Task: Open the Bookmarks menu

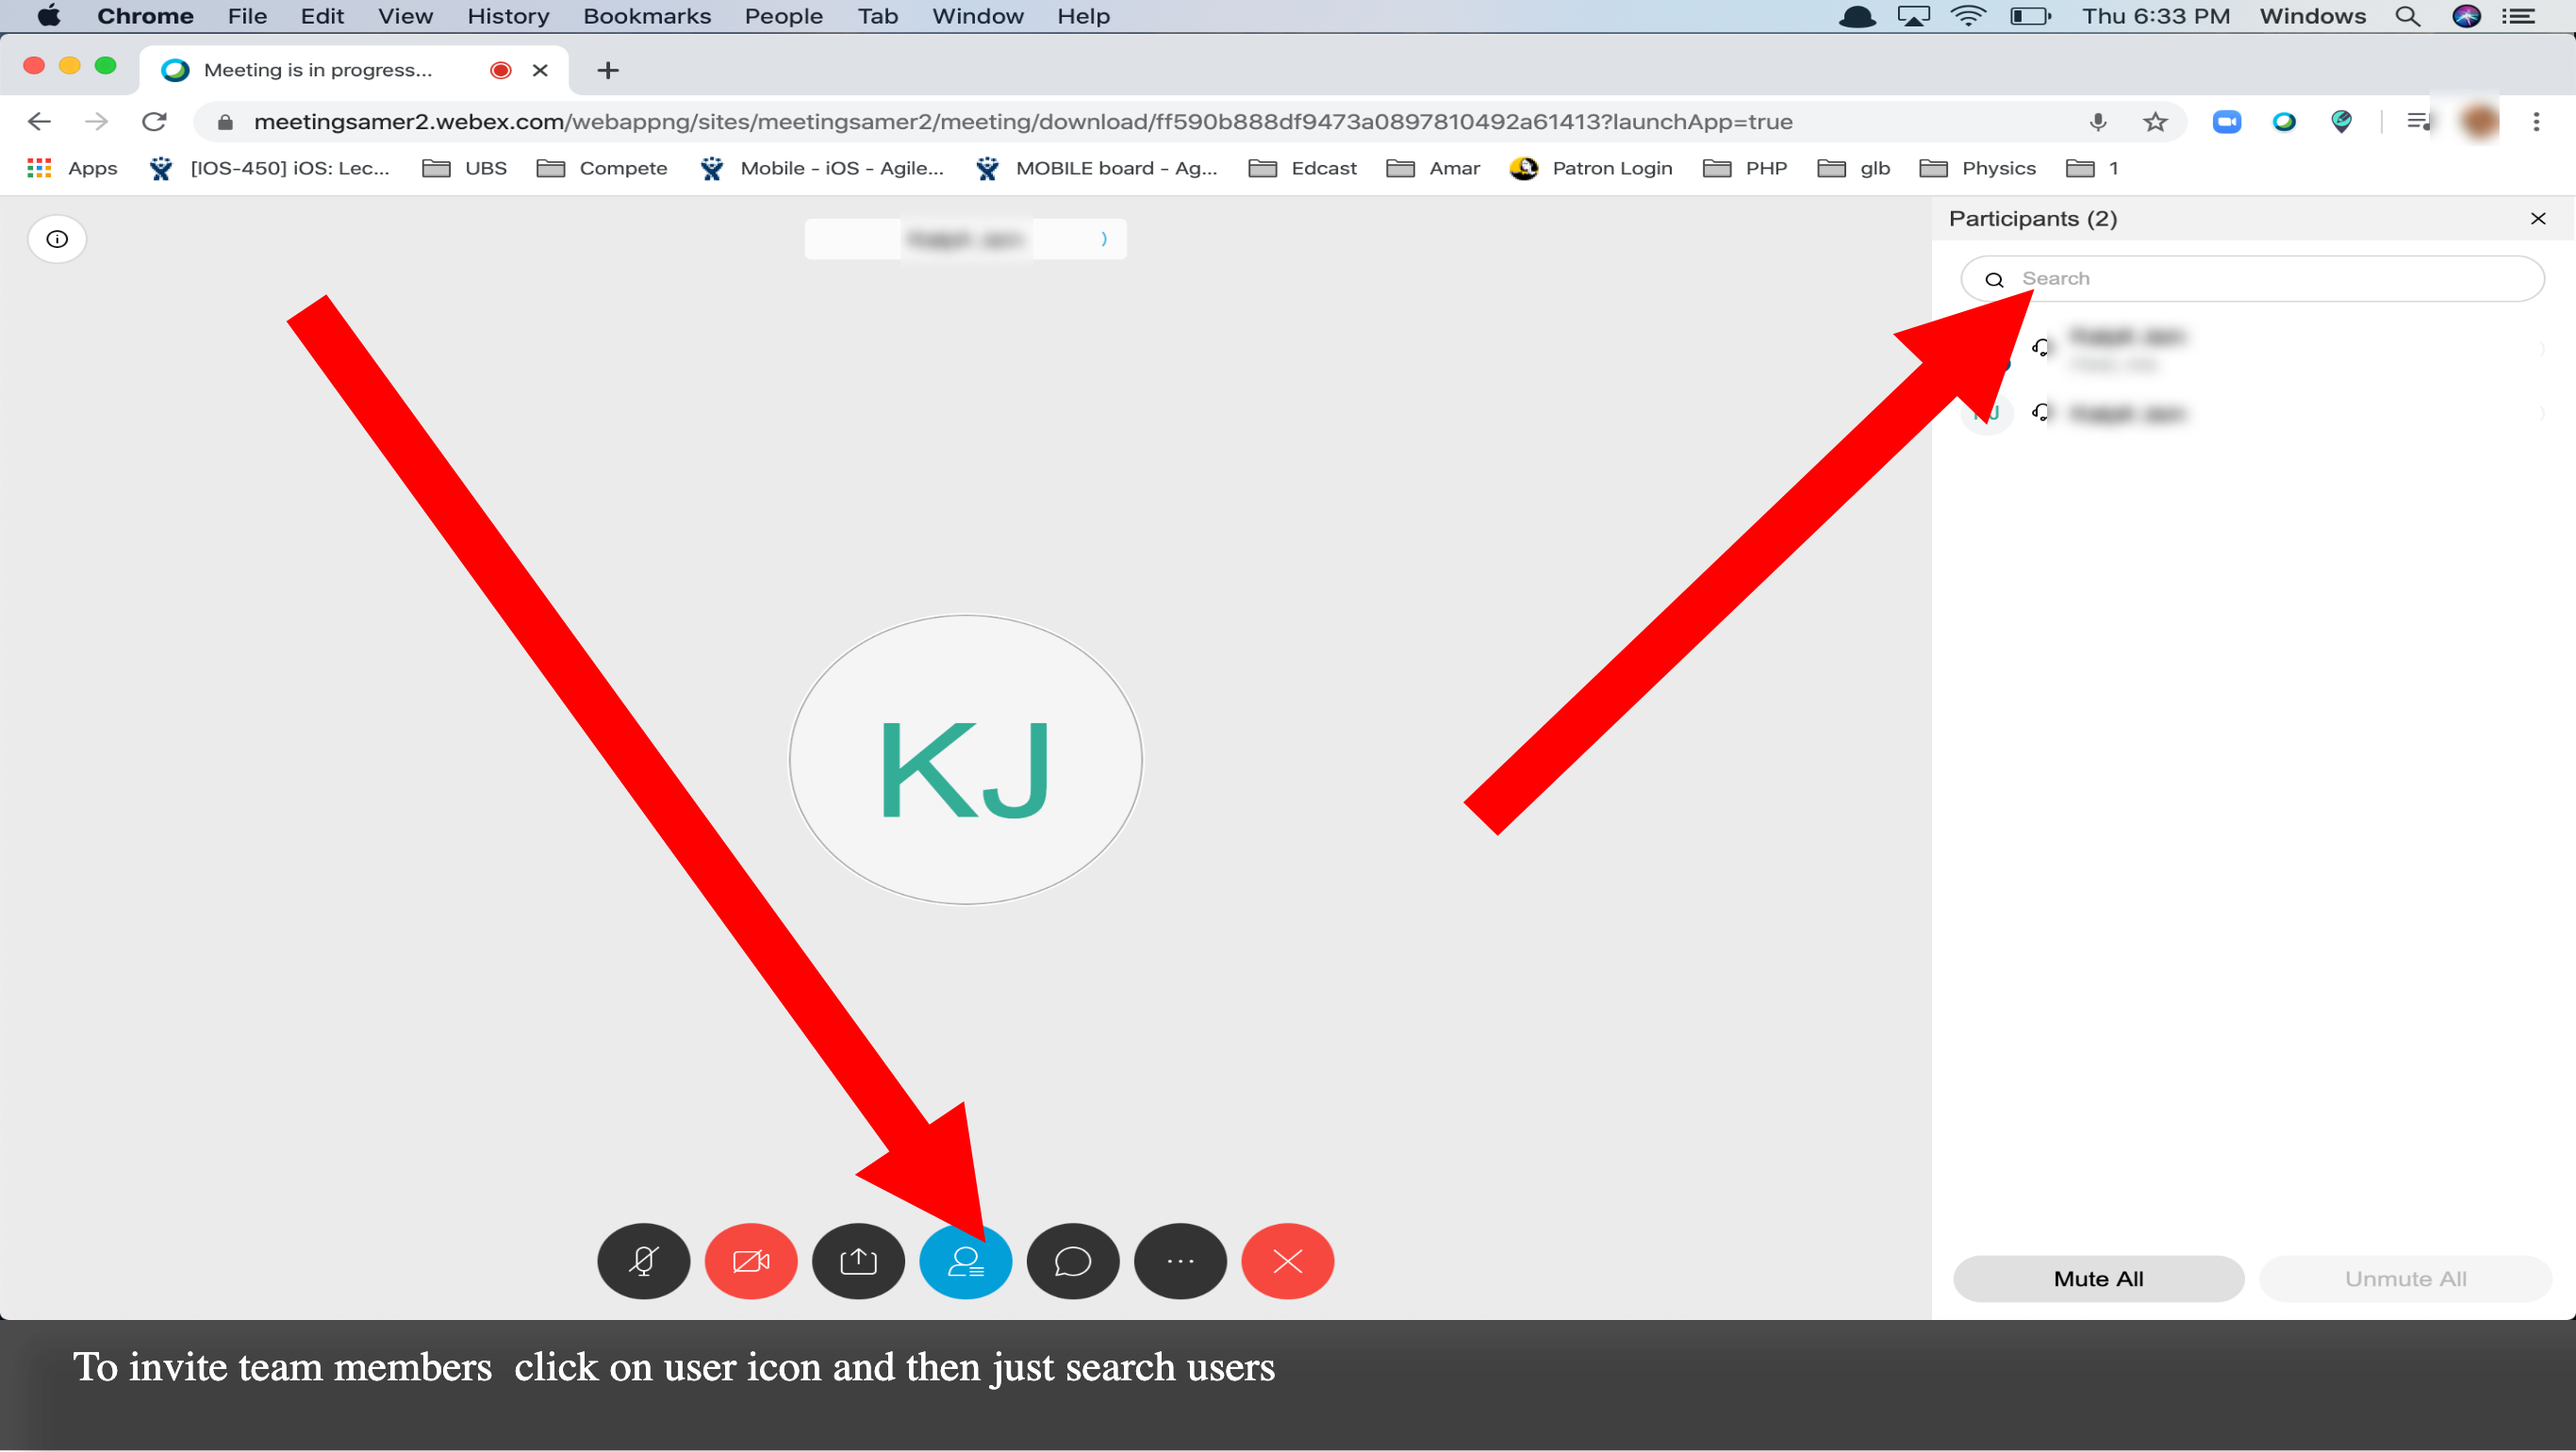Action: [x=646, y=16]
